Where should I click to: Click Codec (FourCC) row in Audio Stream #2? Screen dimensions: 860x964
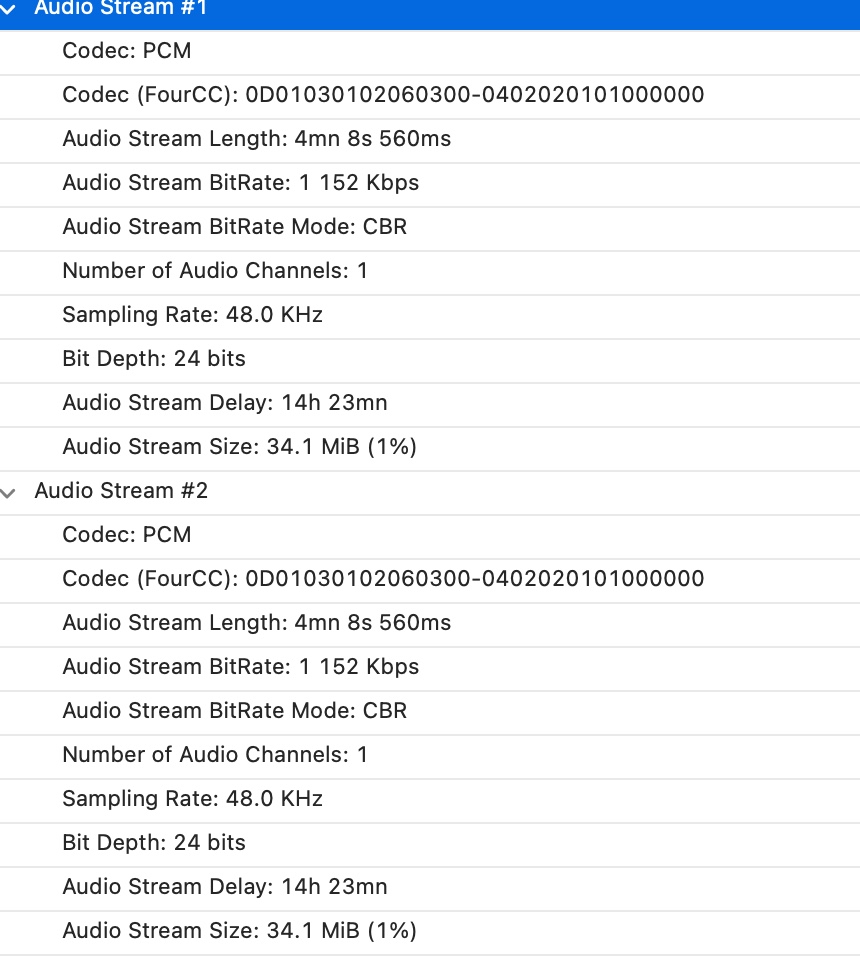click(383, 579)
